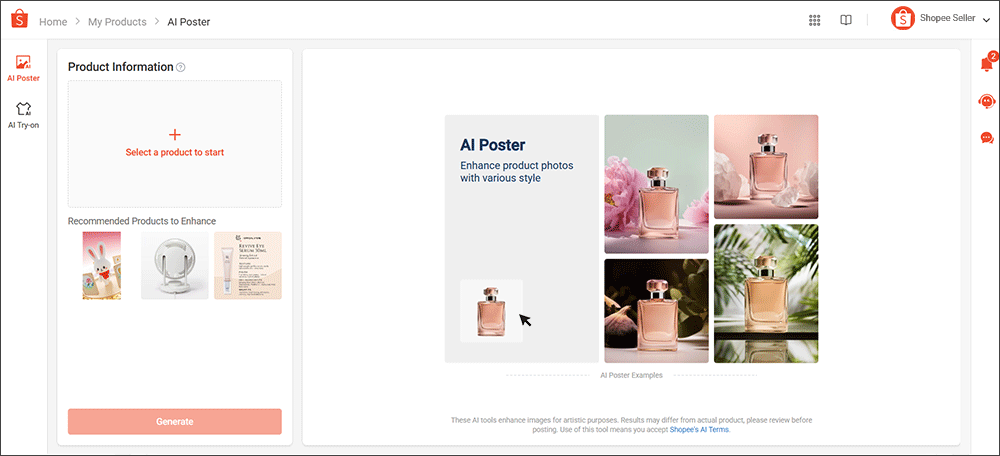
Task: View the palm leaves perfume example
Action: click(x=766, y=293)
